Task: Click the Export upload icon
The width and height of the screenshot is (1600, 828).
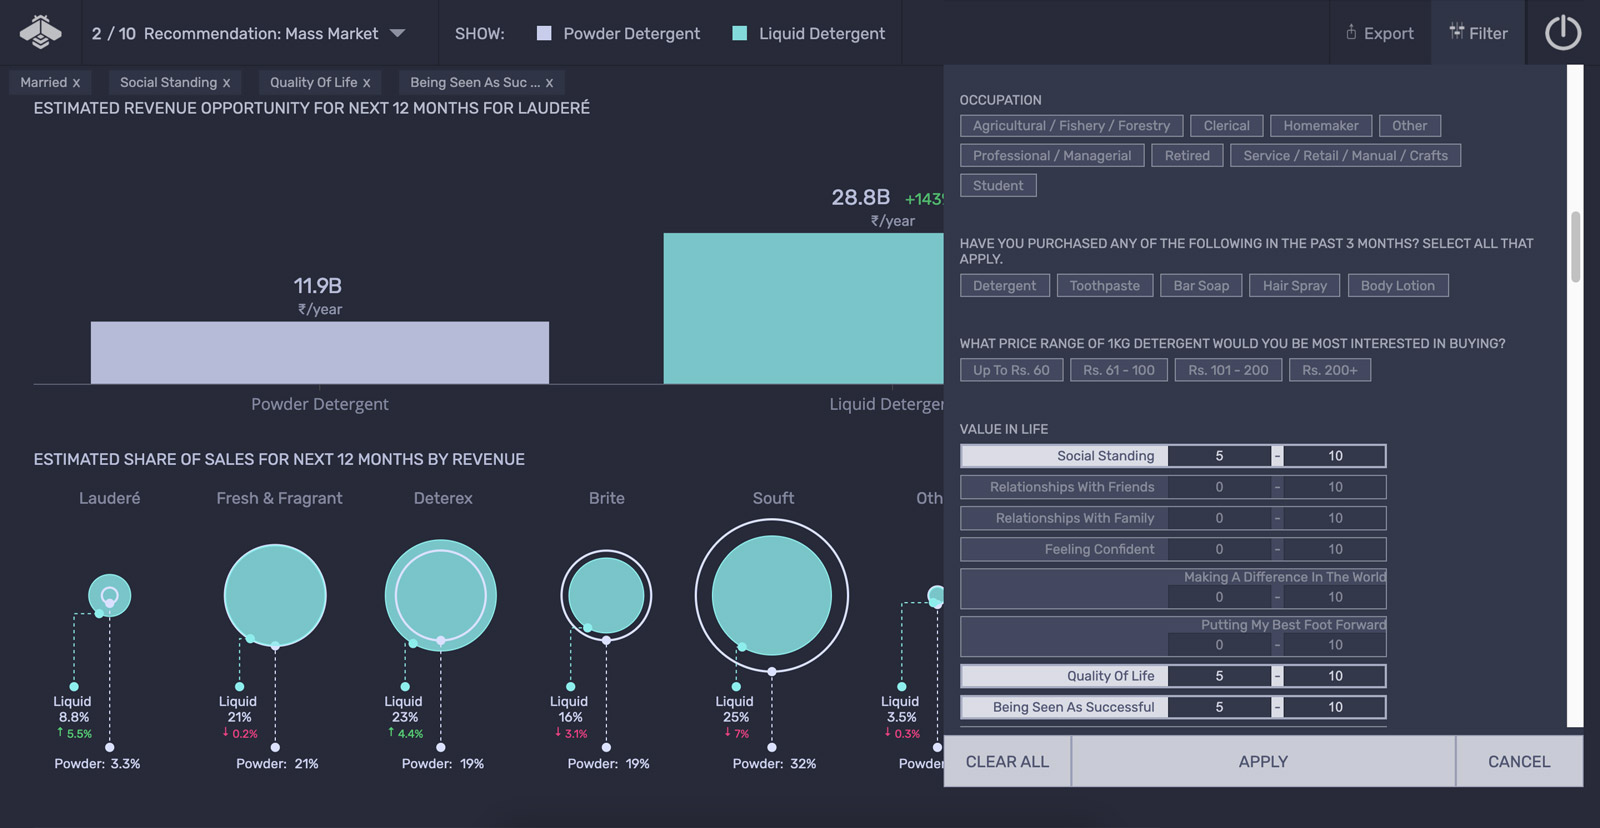Action: (x=1351, y=32)
